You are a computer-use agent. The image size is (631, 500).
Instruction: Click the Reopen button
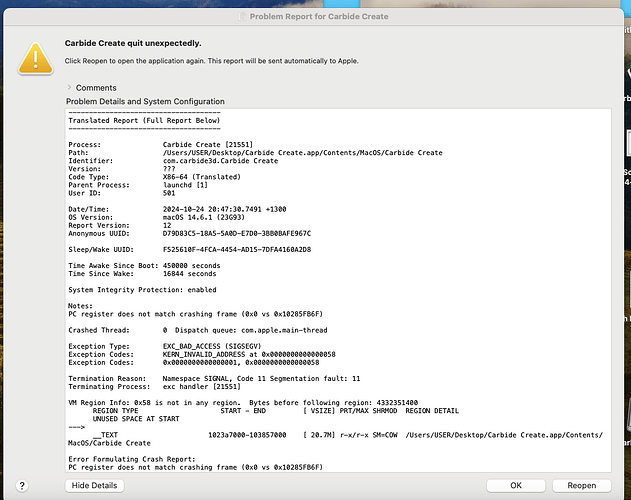pyautogui.click(x=582, y=486)
